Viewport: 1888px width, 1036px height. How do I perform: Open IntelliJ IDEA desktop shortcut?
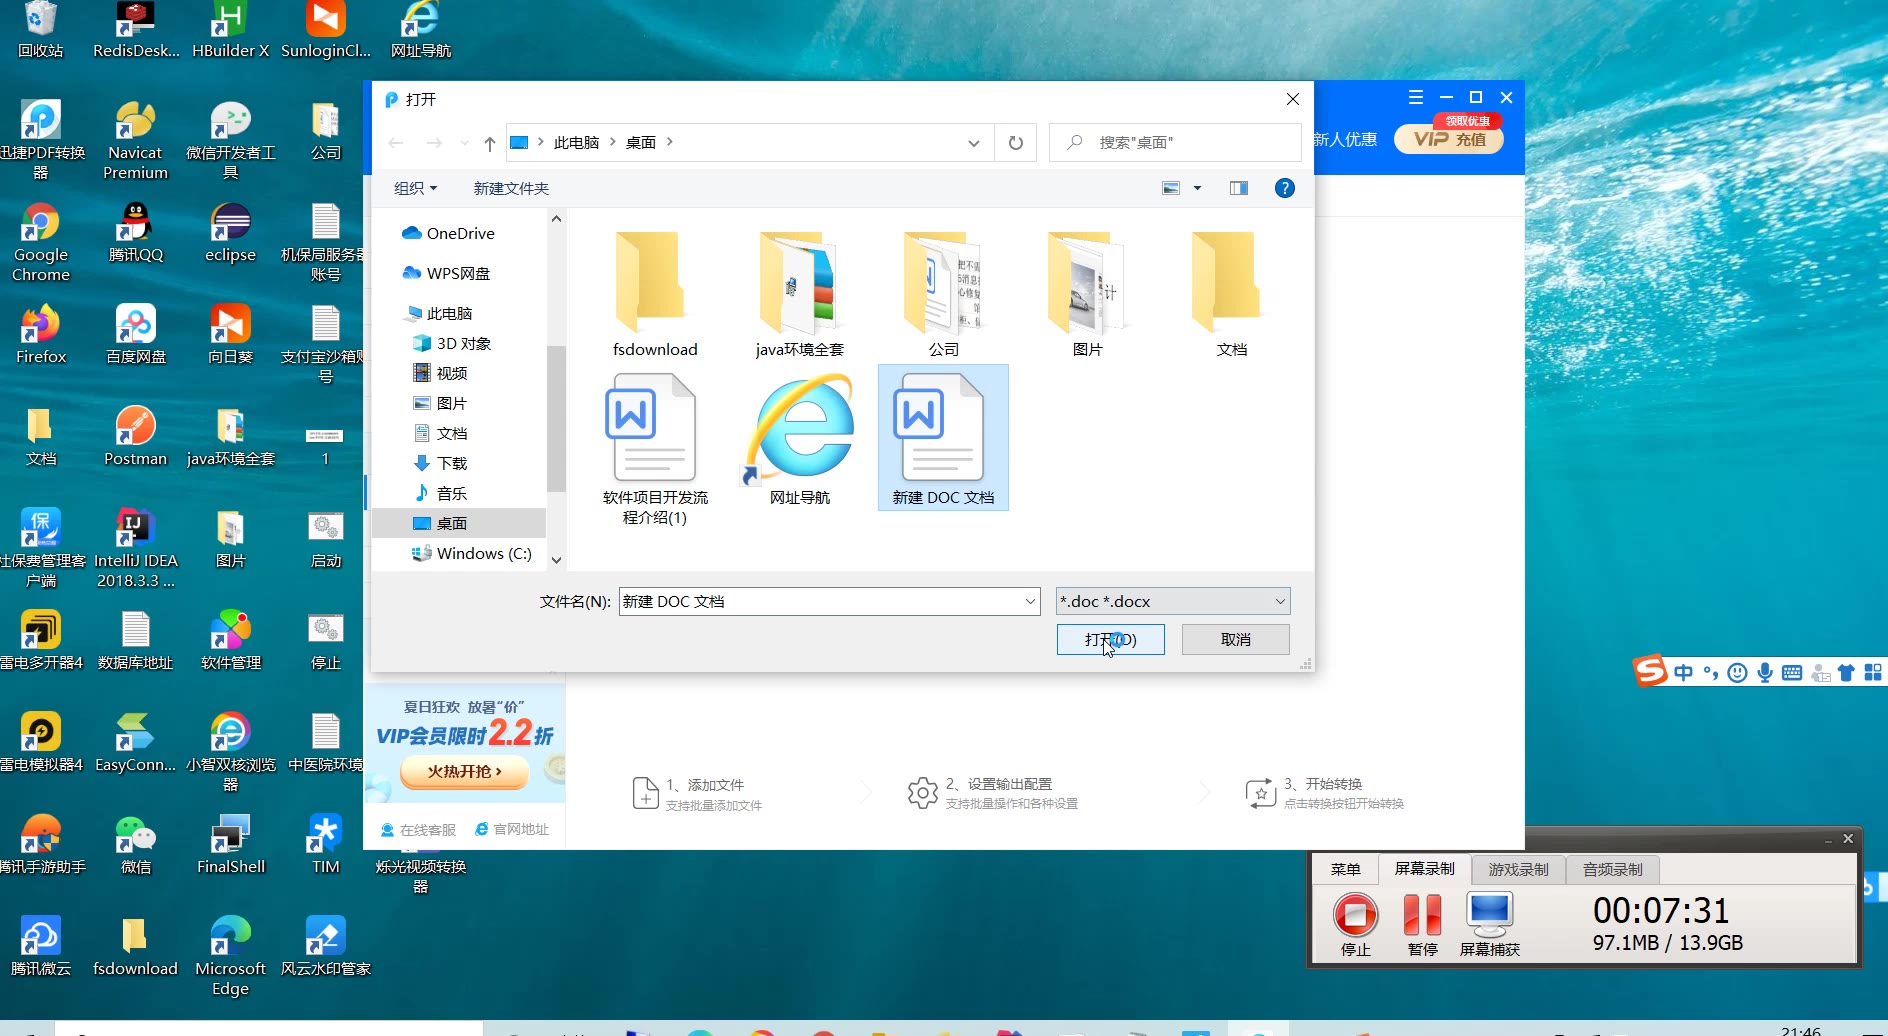click(x=135, y=549)
